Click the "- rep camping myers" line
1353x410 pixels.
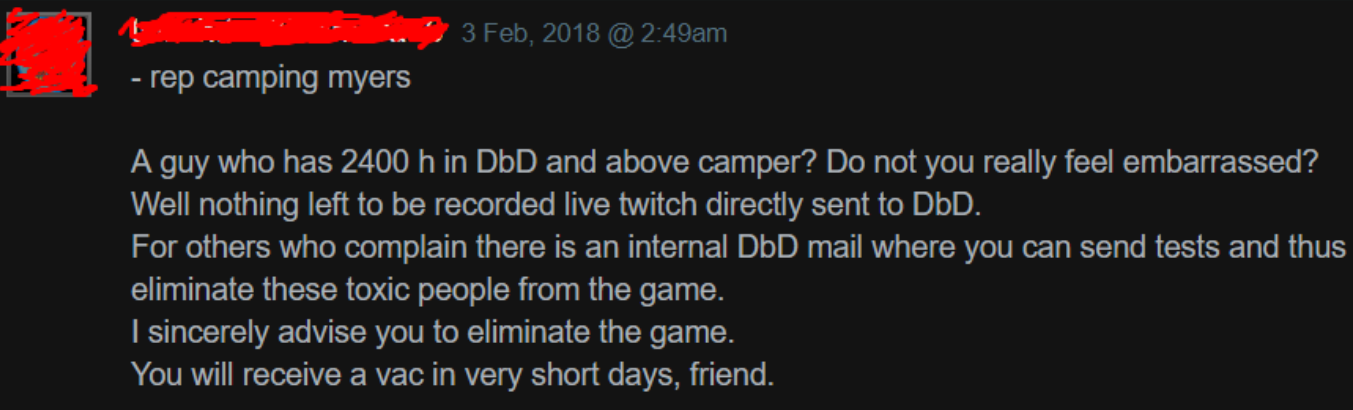271,78
